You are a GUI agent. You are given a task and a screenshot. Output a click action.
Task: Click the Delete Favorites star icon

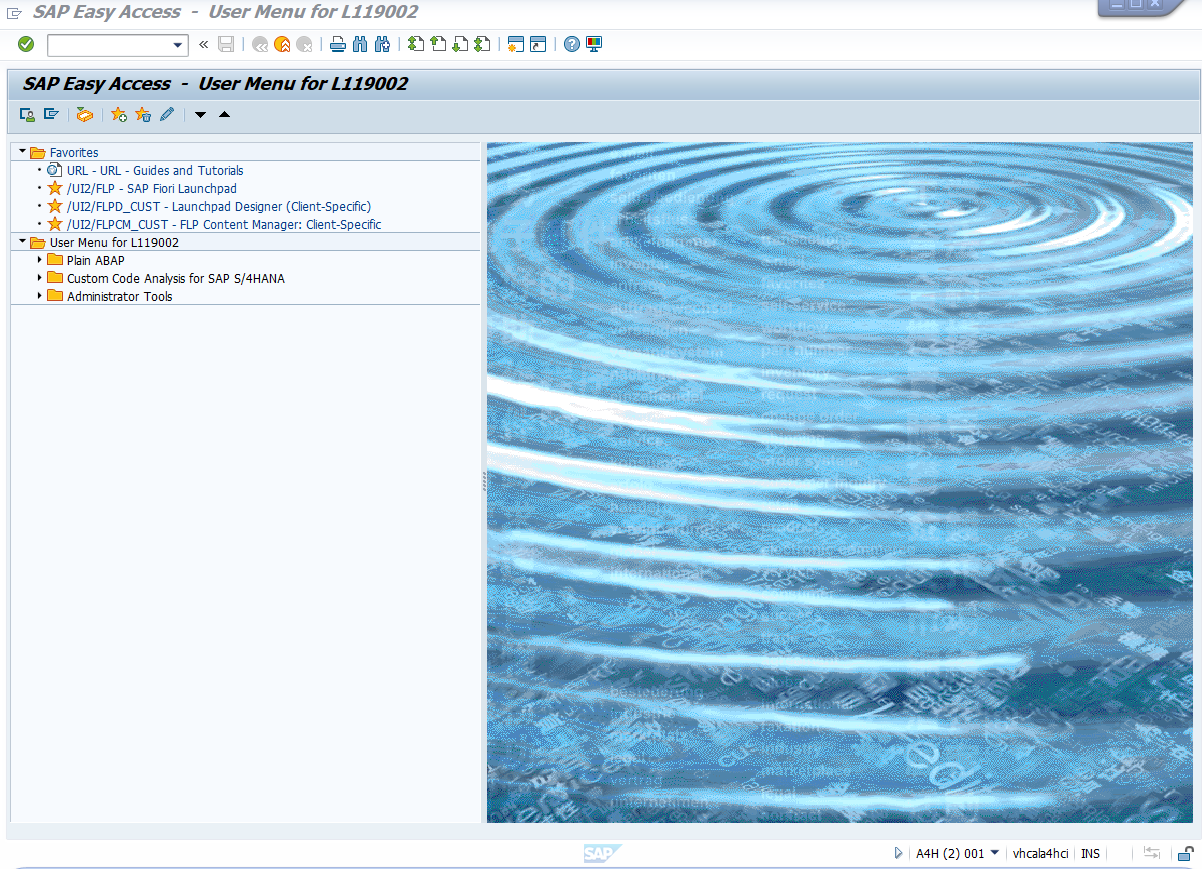point(143,115)
